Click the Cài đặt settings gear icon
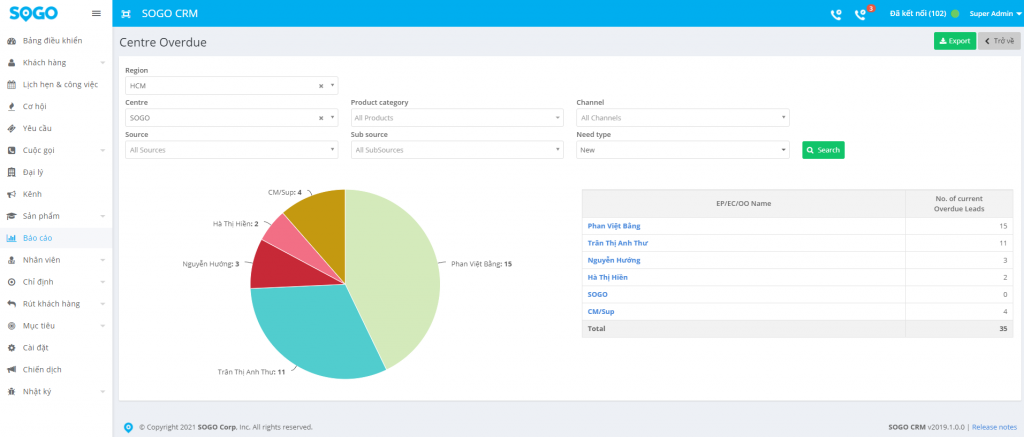 coord(11,347)
